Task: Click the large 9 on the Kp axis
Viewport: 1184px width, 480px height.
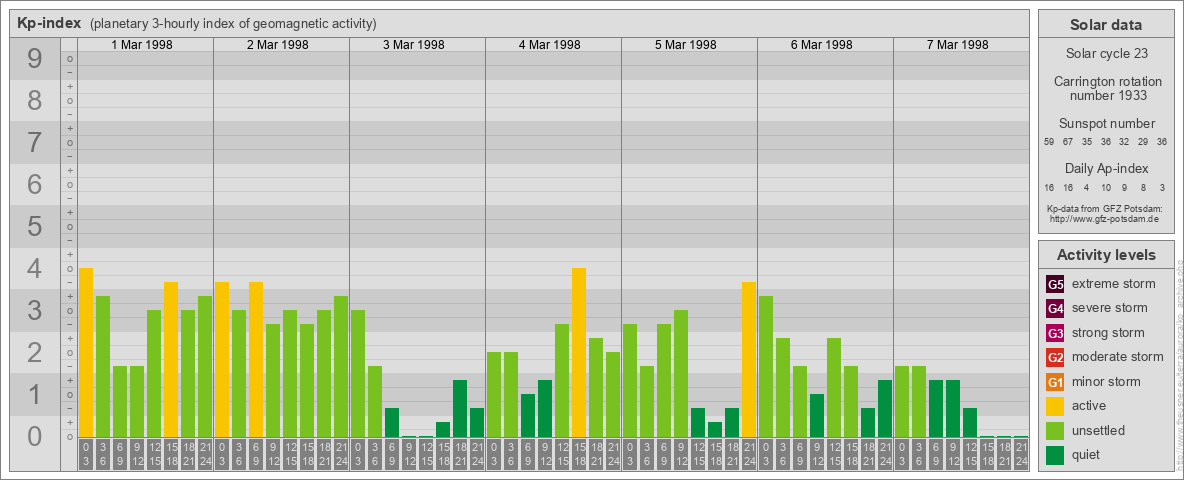Action: point(34,59)
